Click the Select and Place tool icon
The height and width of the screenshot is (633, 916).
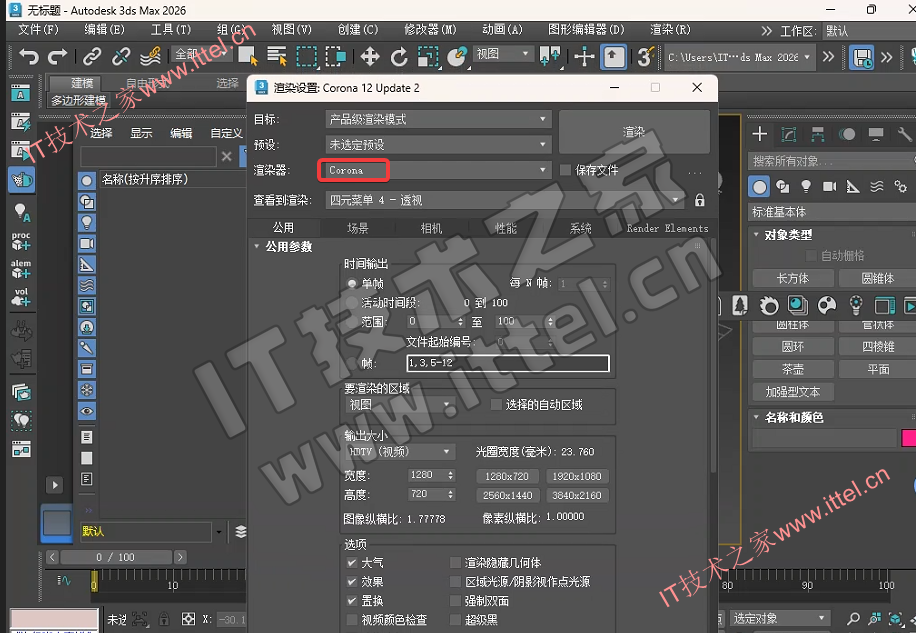tap(457, 57)
